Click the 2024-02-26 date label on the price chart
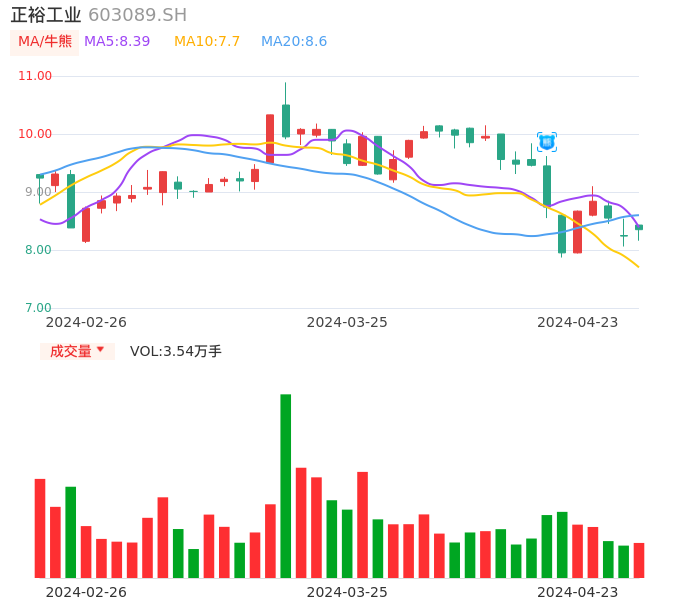 [86, 322]
